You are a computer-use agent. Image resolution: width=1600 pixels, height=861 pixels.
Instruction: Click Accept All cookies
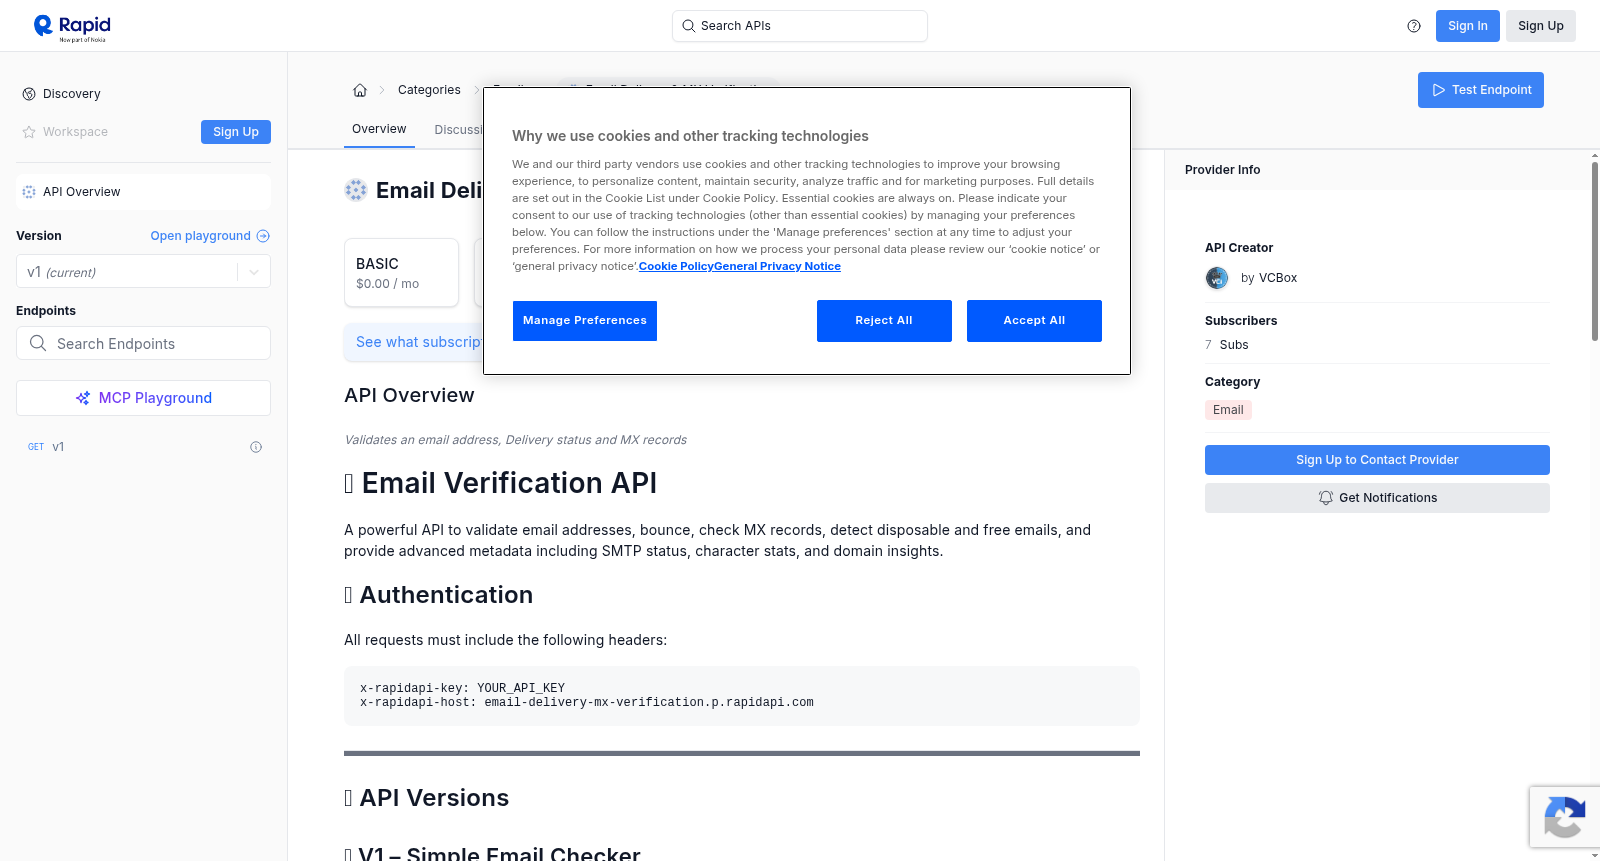click(1034, 321)
